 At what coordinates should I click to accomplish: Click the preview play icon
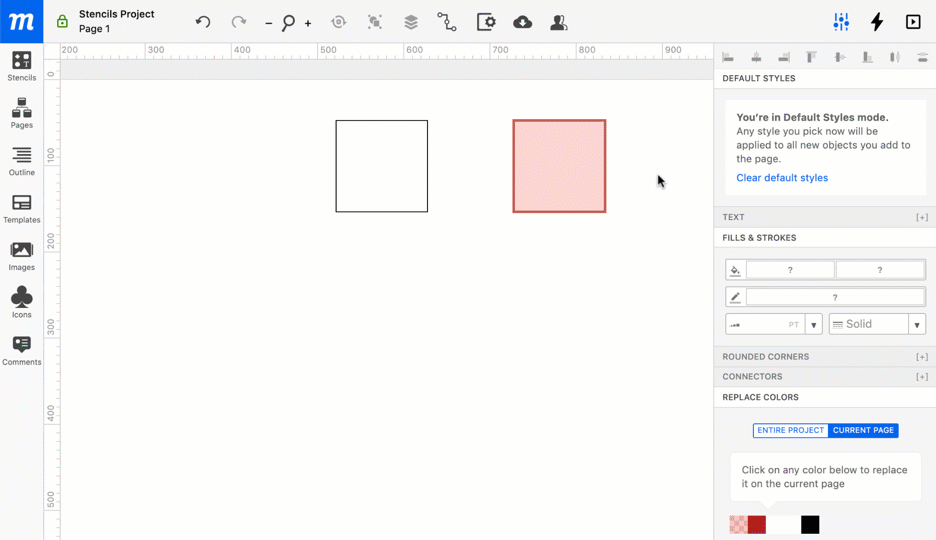pyautogui.click(x=913, y=22)
